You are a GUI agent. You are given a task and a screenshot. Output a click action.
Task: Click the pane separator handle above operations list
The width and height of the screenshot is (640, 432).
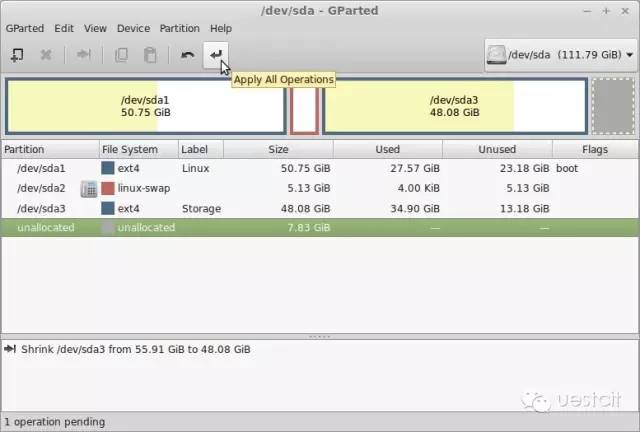click(320, 336)
